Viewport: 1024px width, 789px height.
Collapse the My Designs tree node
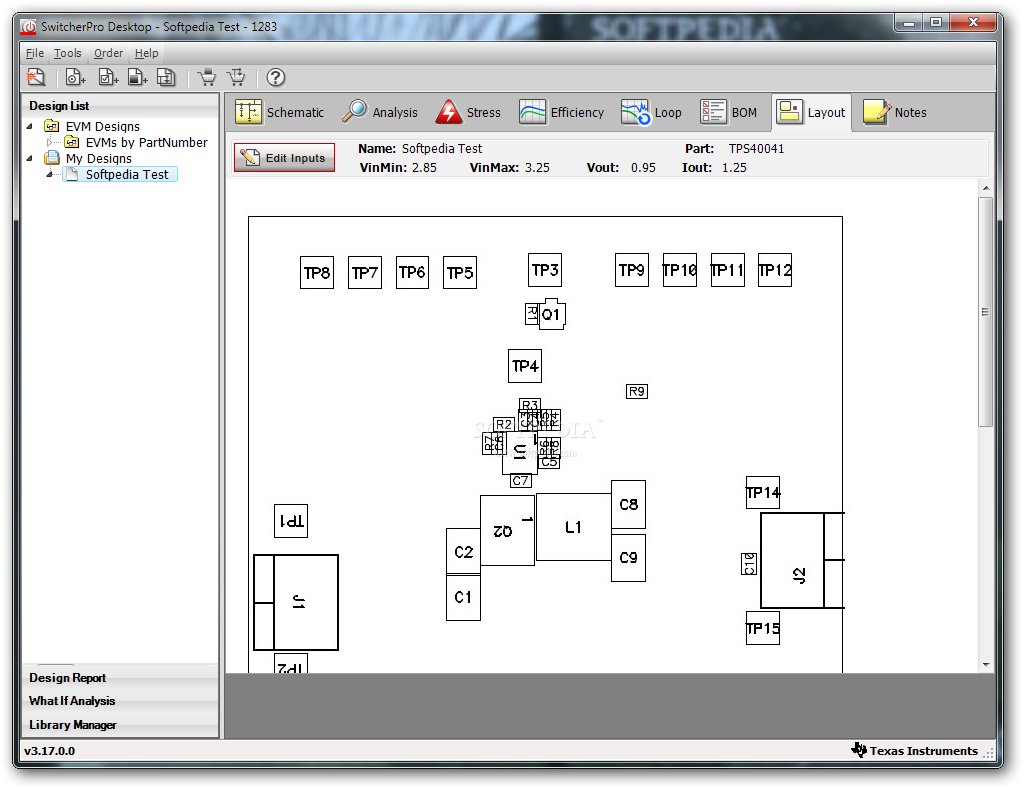pyautogui.click(x=29, y=158)
